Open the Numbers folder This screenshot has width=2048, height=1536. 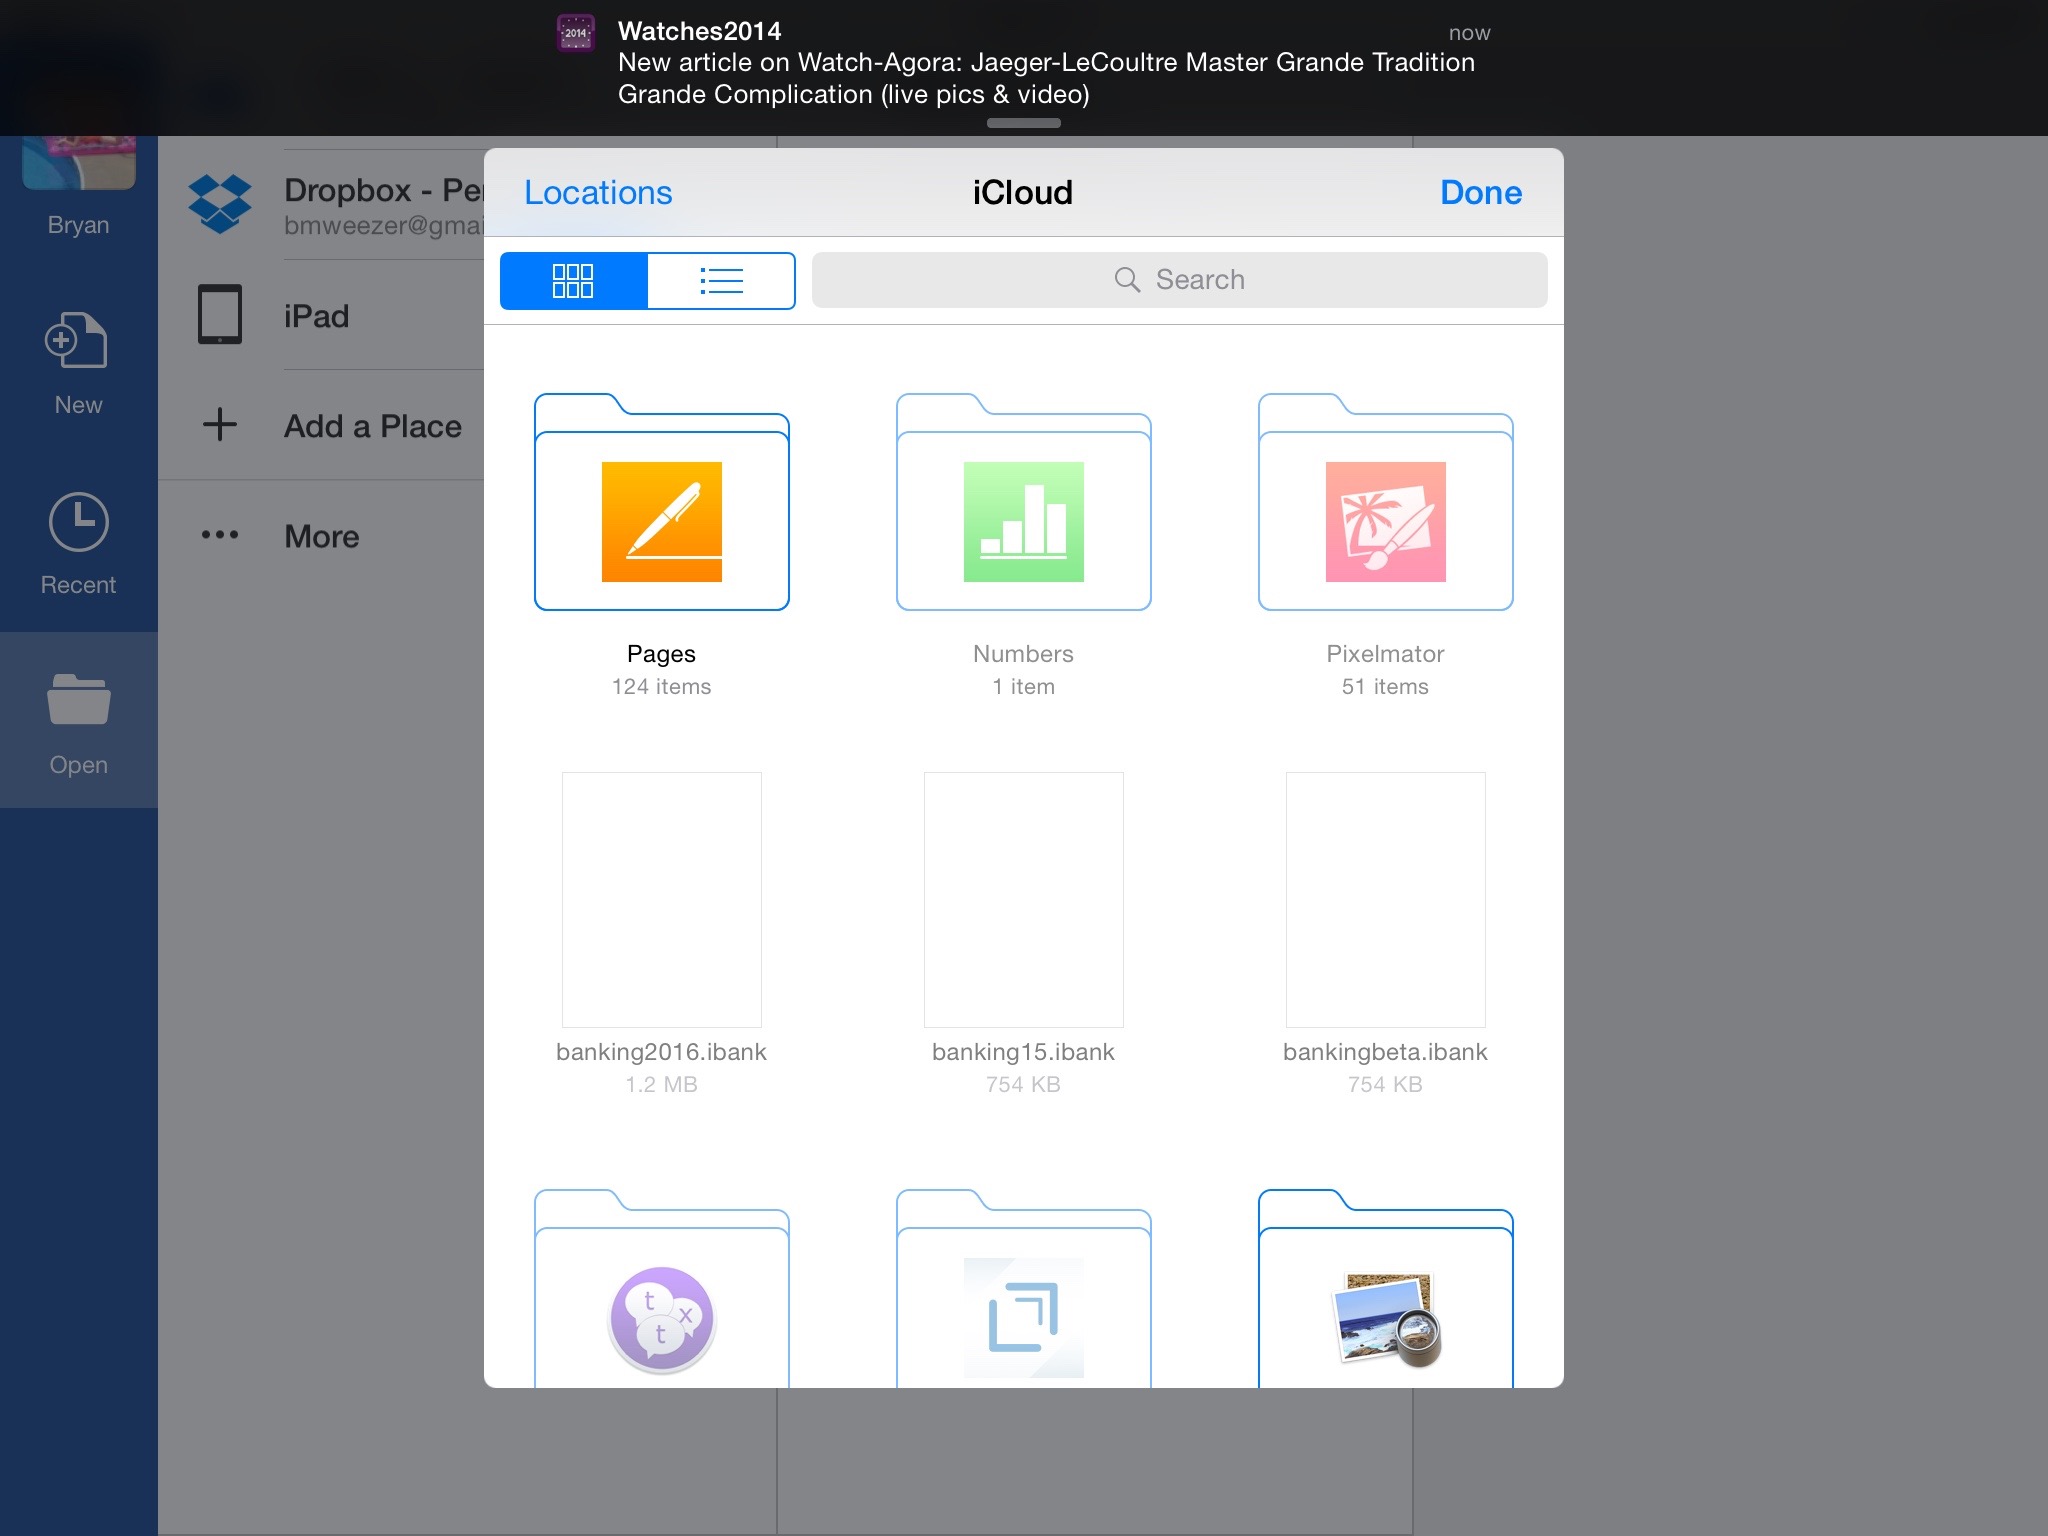[1023, 502]
